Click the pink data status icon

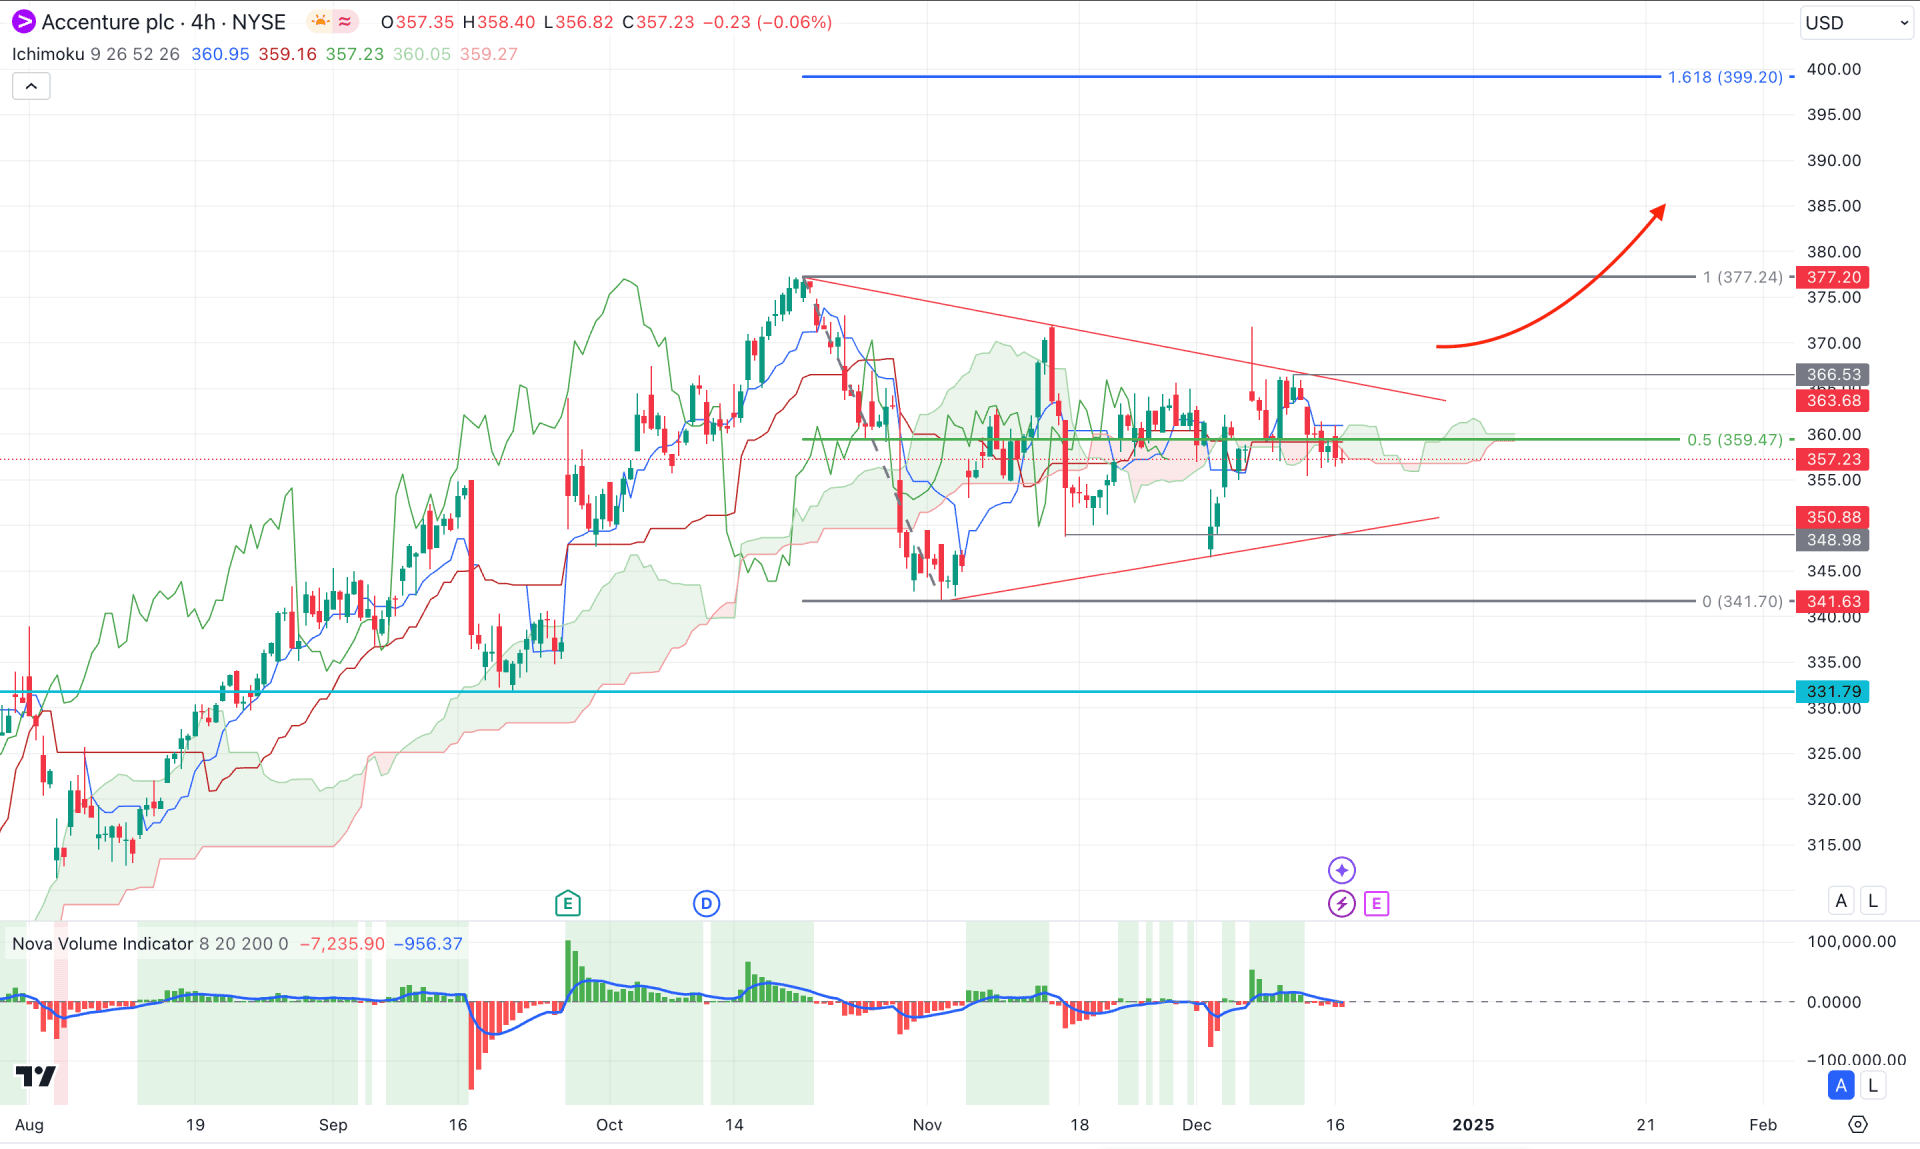click(x=344, y=21)
